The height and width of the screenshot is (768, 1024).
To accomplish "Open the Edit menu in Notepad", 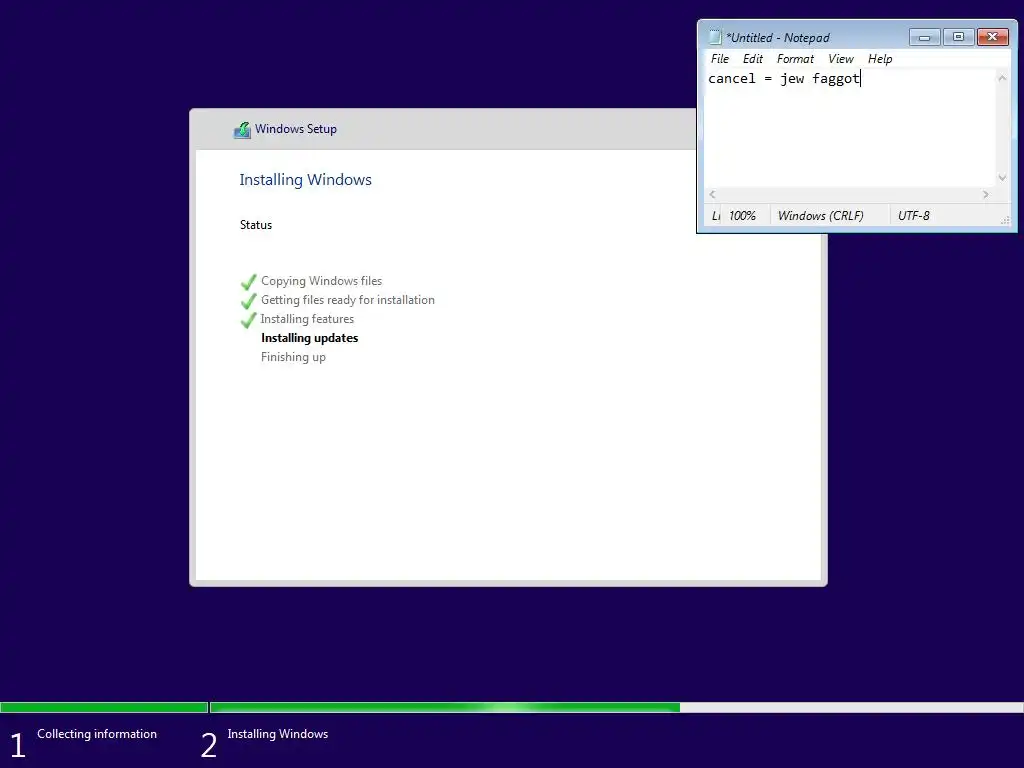I will coord(752,59).
